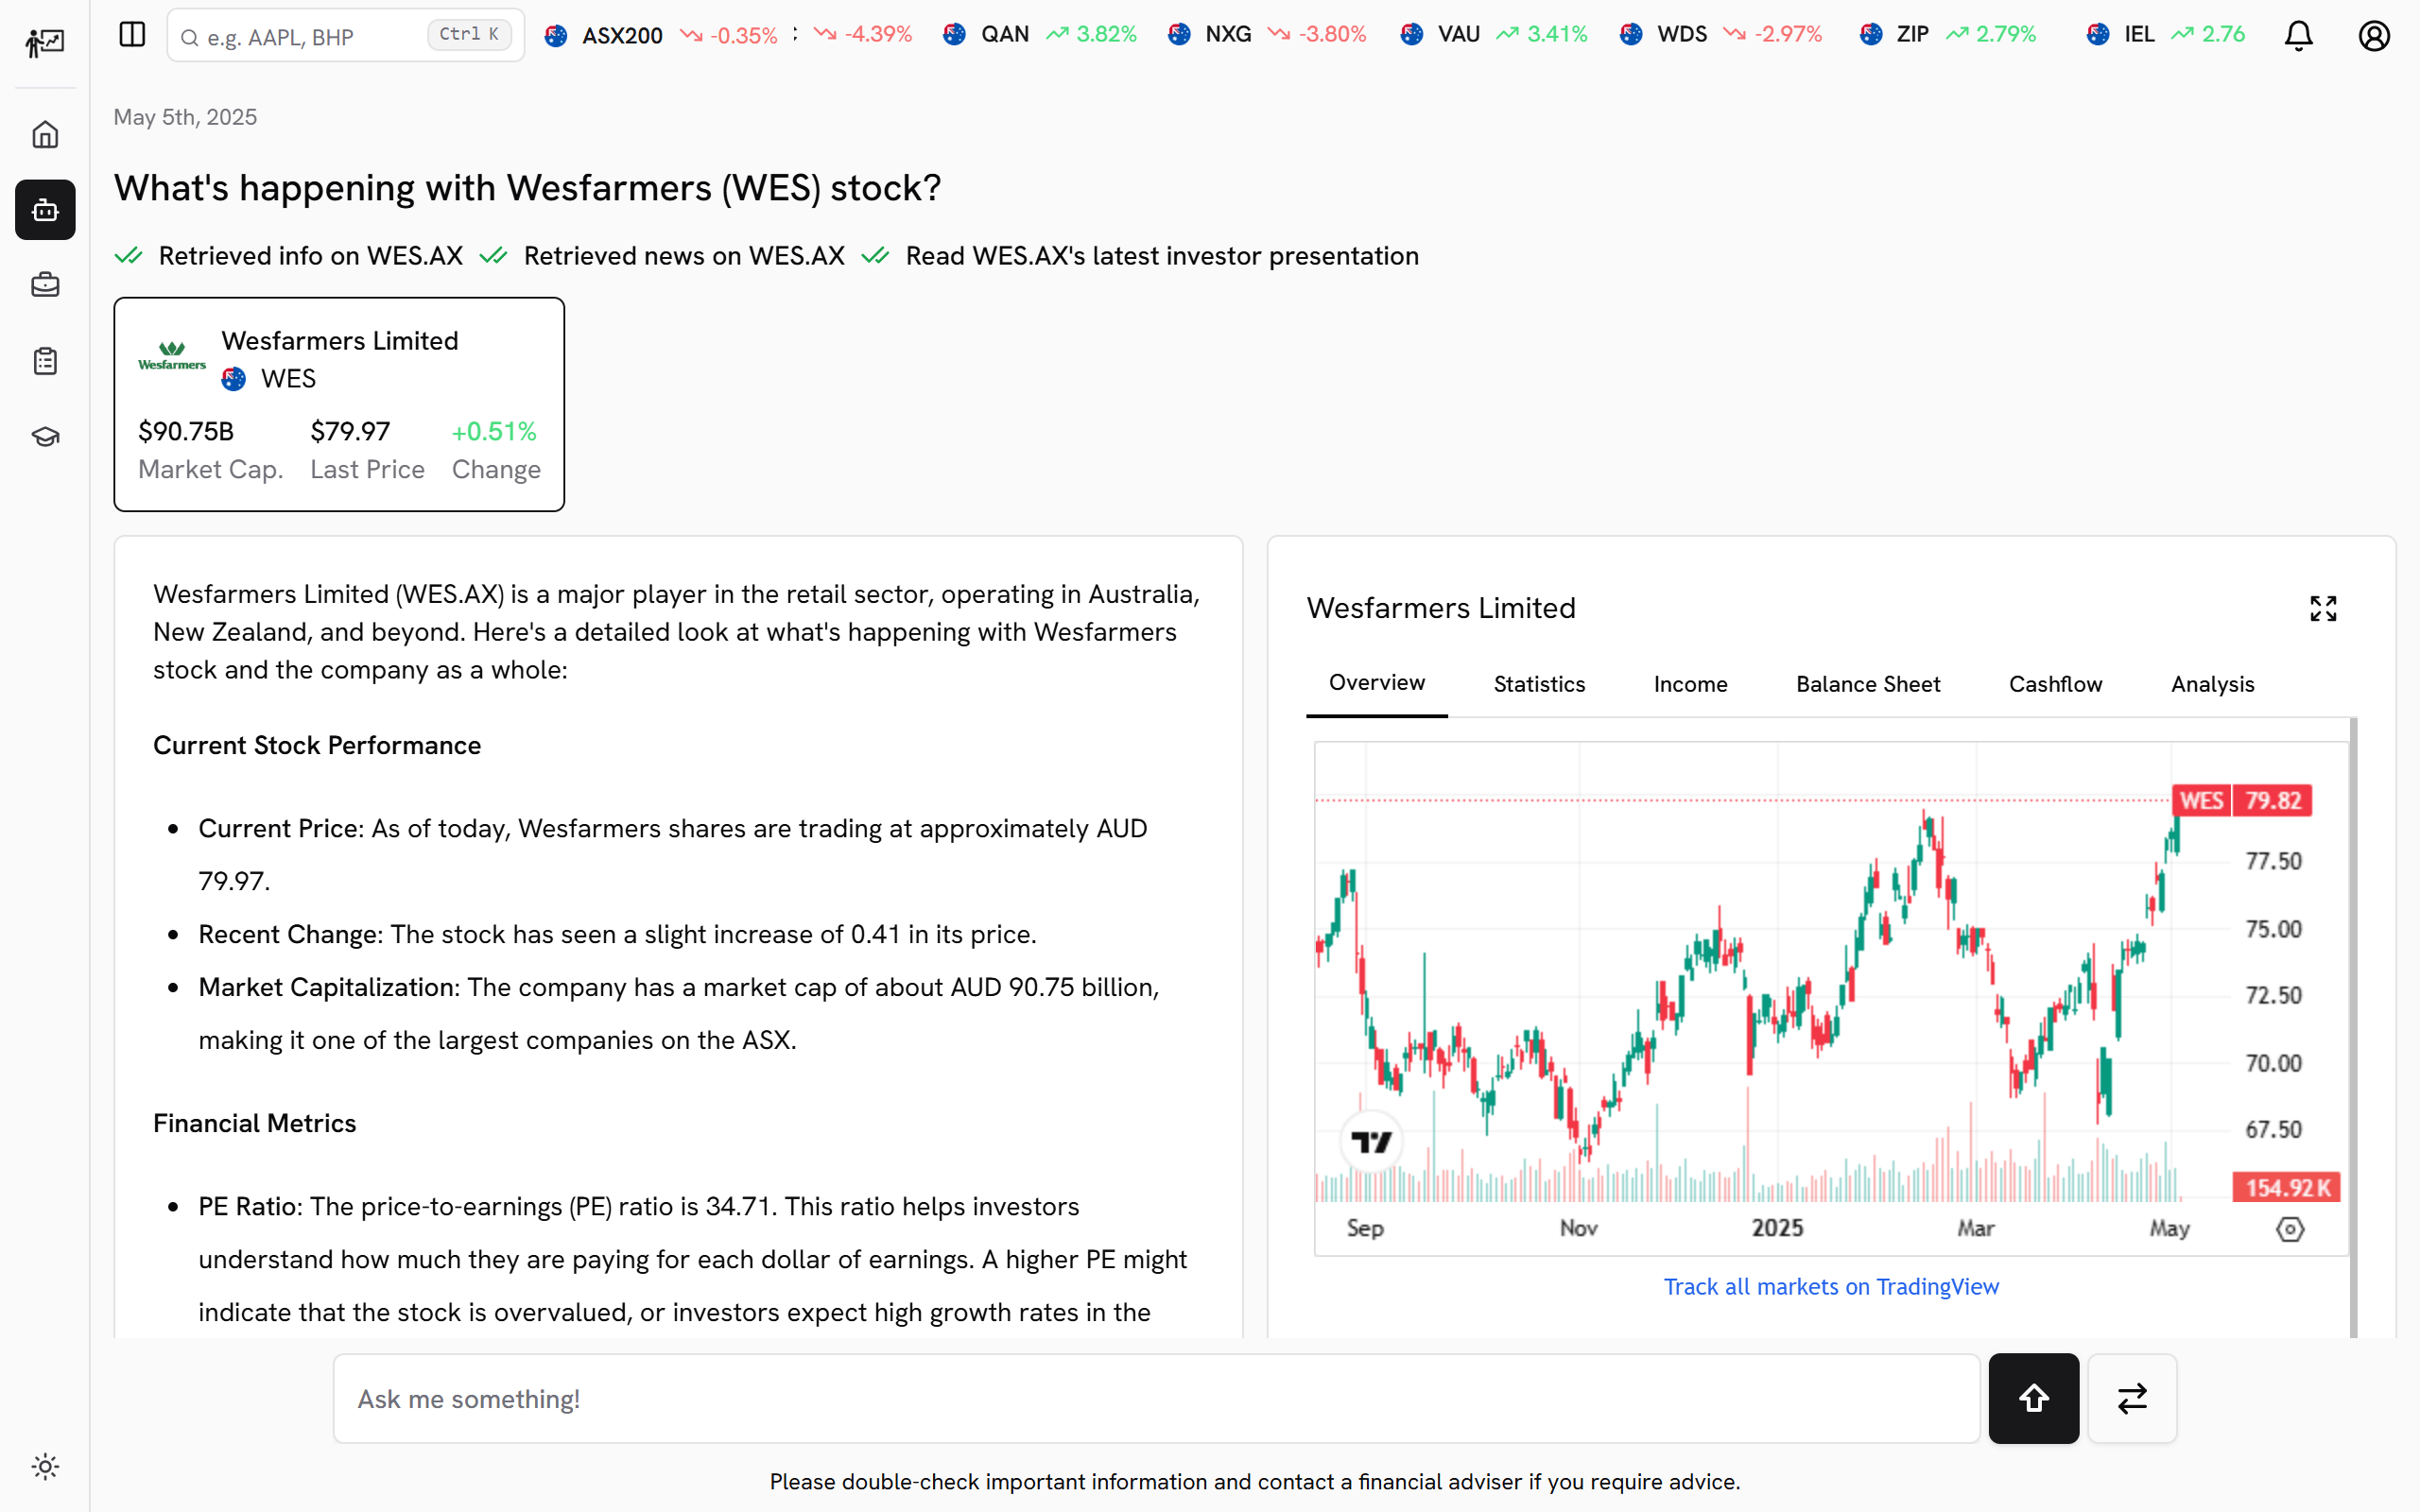Click the 154.92 K volume label
Screen dimensions: 2420x1512
[x=2286, y=1188]
